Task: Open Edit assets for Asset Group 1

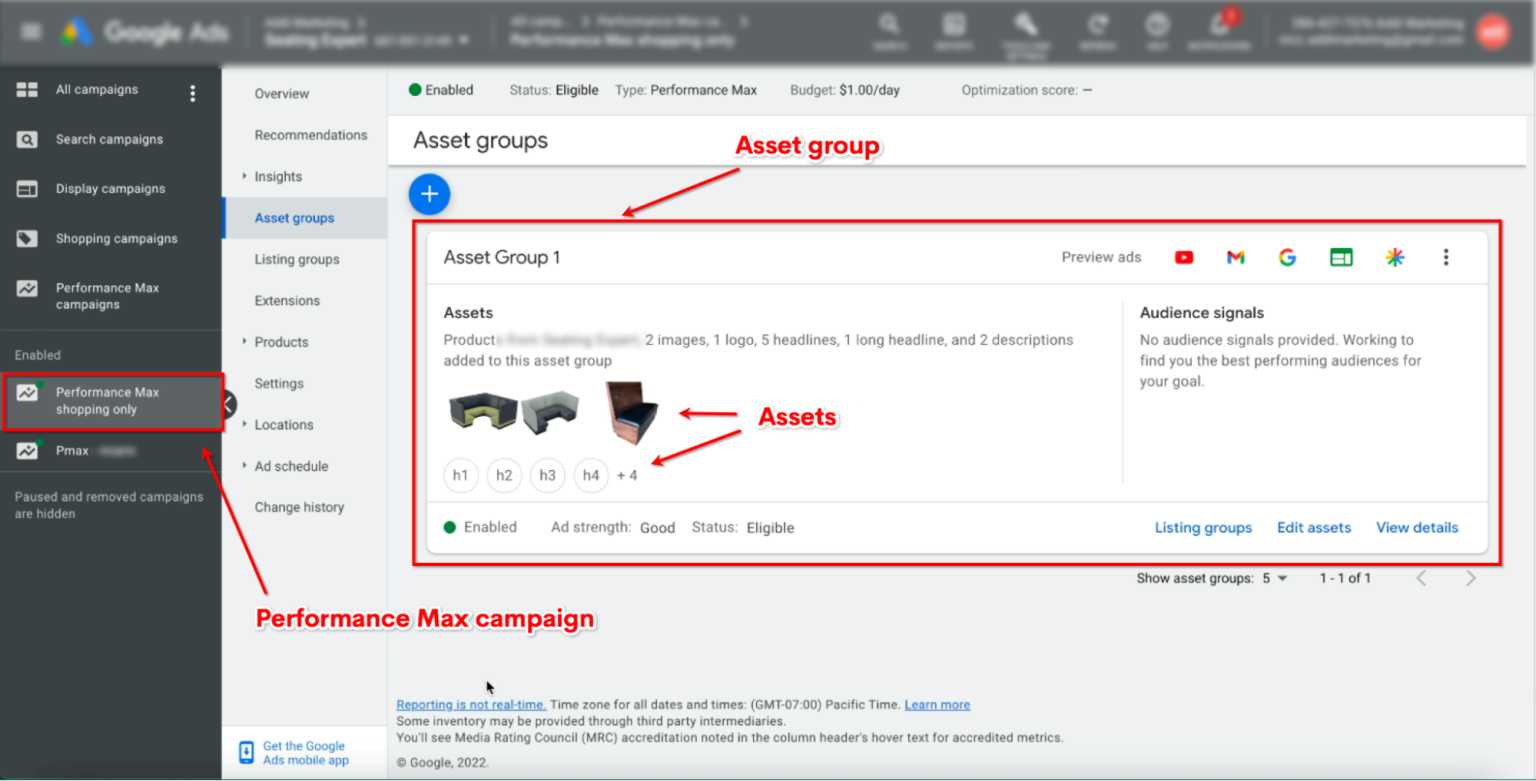Action: 1314,527
